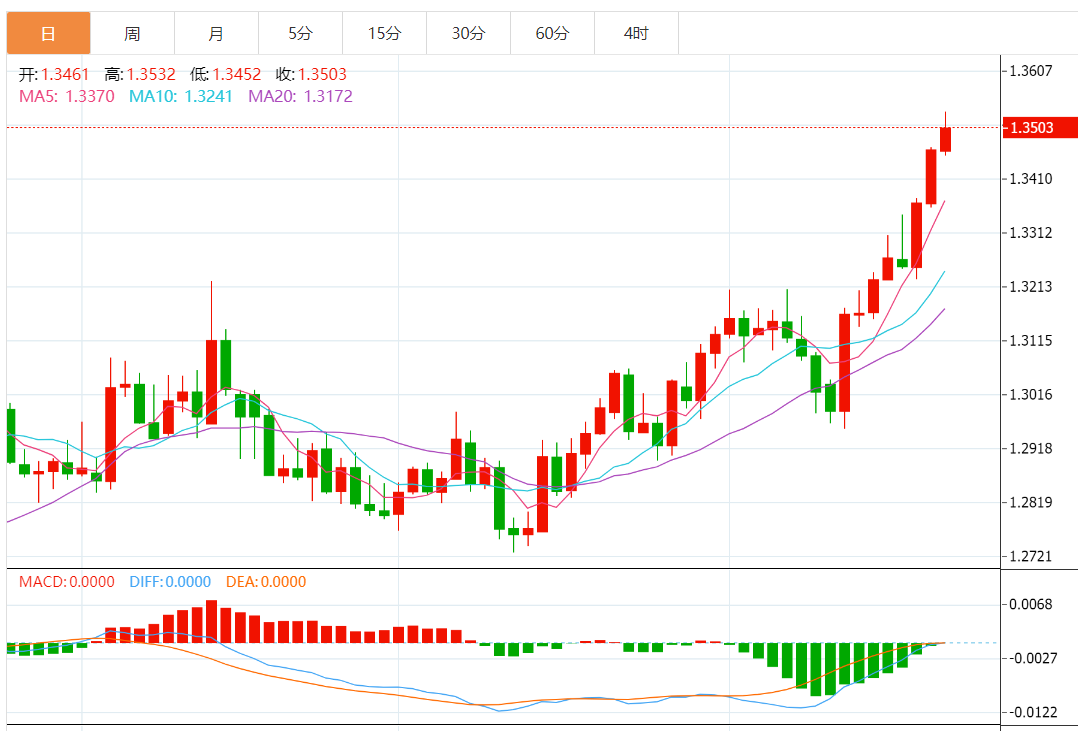The height and width of the screenshot is (731, 1078).
Task: Click the MACD:0.0000 indicator label
Action: 67,582
